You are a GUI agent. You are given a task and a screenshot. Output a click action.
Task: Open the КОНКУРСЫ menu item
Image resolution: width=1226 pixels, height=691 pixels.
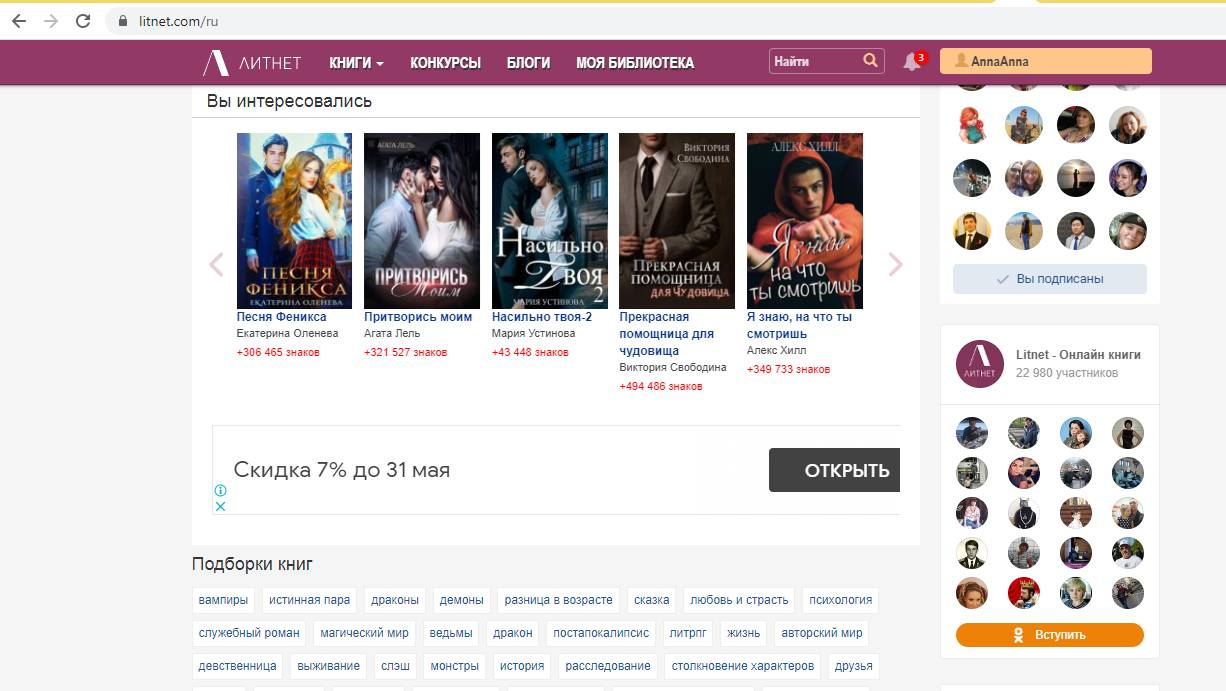point(445,63)
